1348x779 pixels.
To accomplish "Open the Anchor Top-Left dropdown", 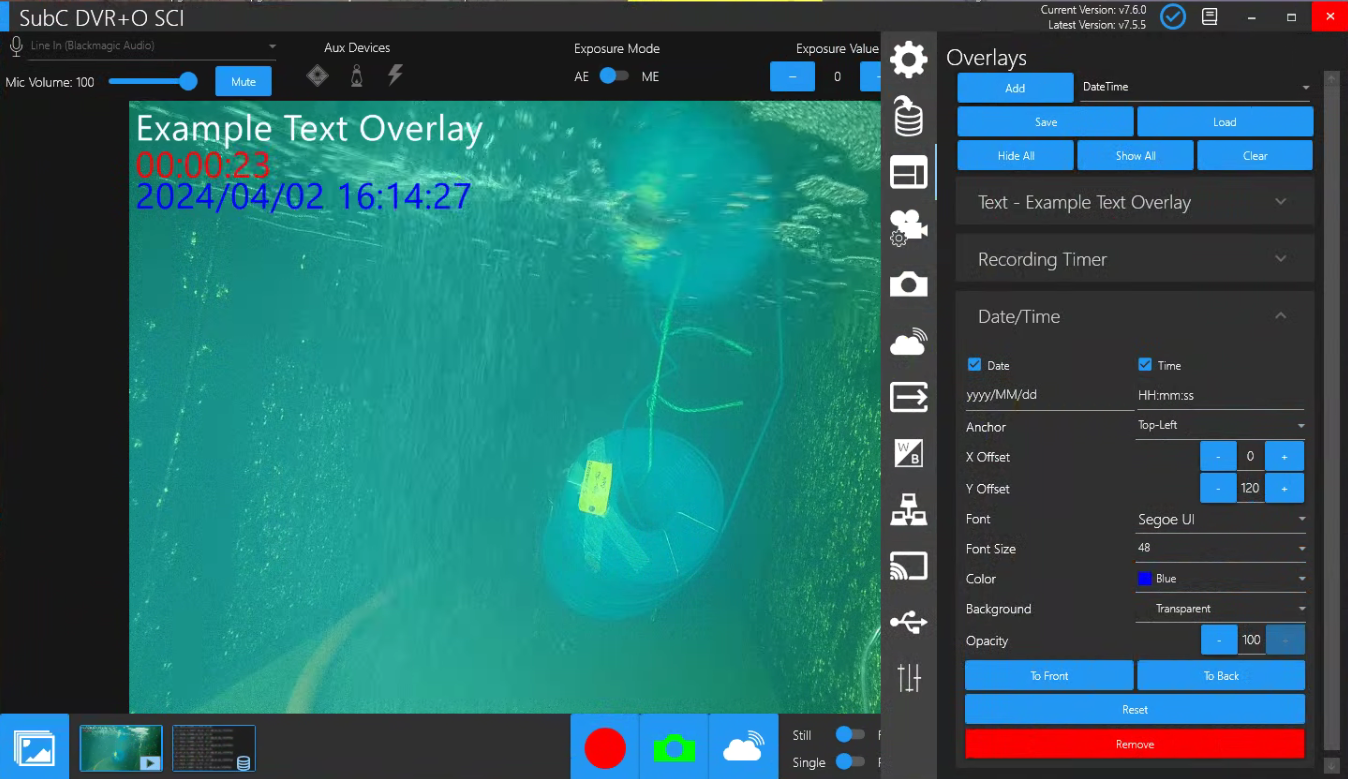I will pyautogui.click(x=1220, y=426).
